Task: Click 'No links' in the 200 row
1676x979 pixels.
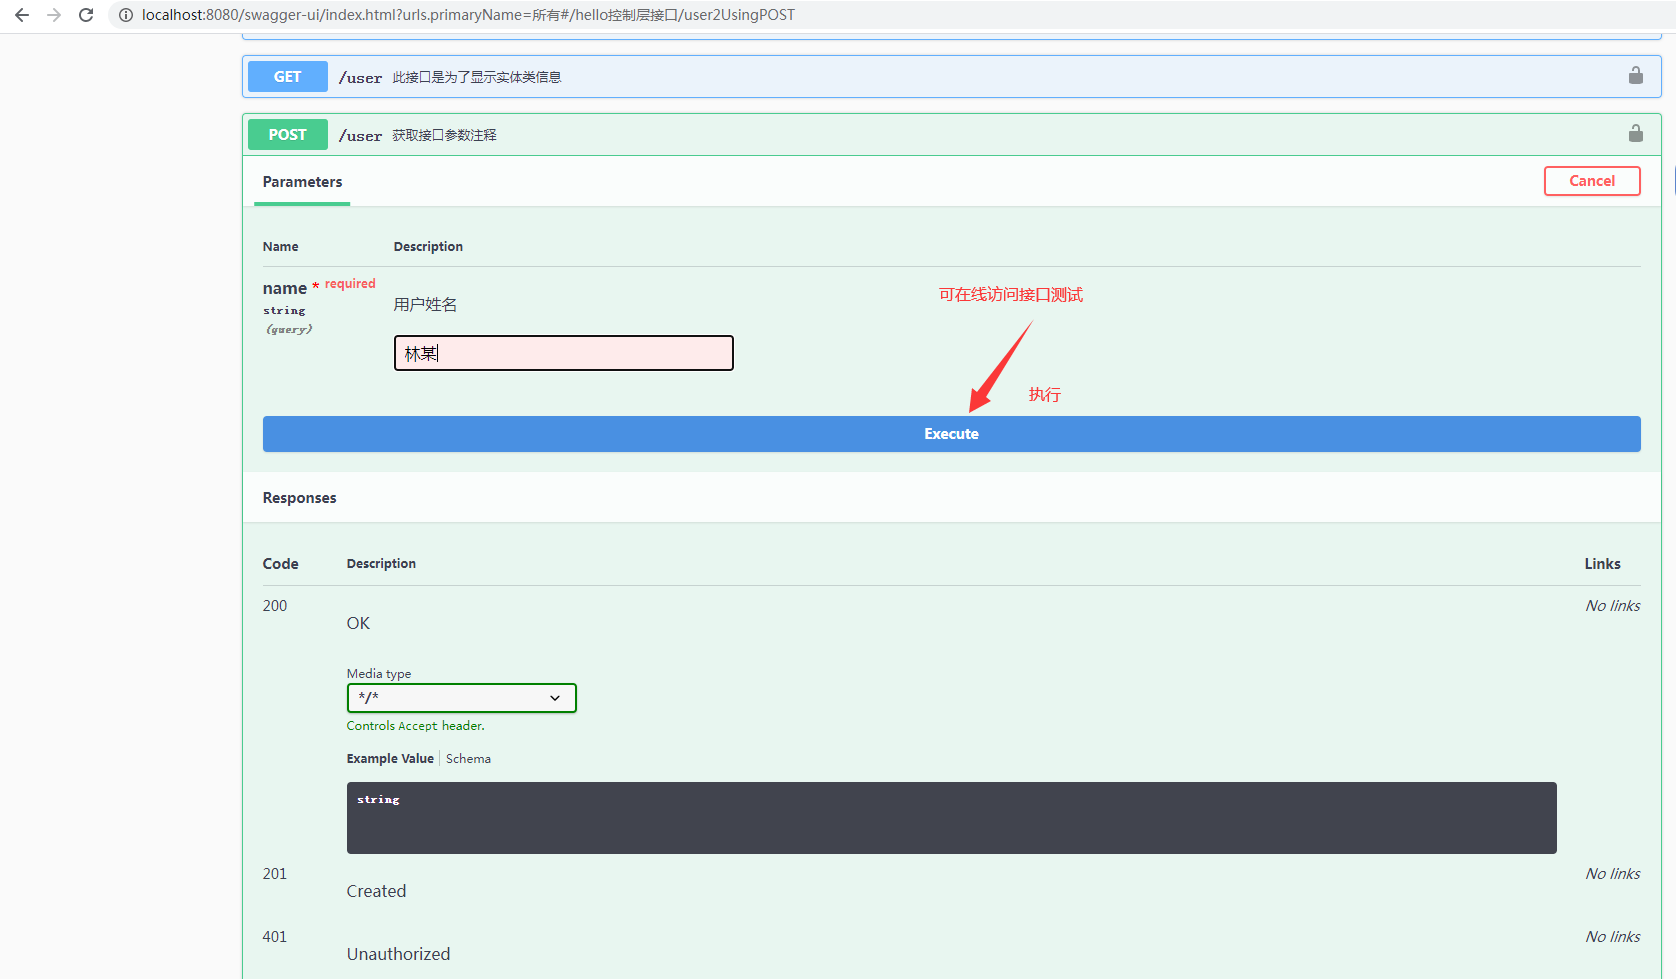Action: [1612, 606]
